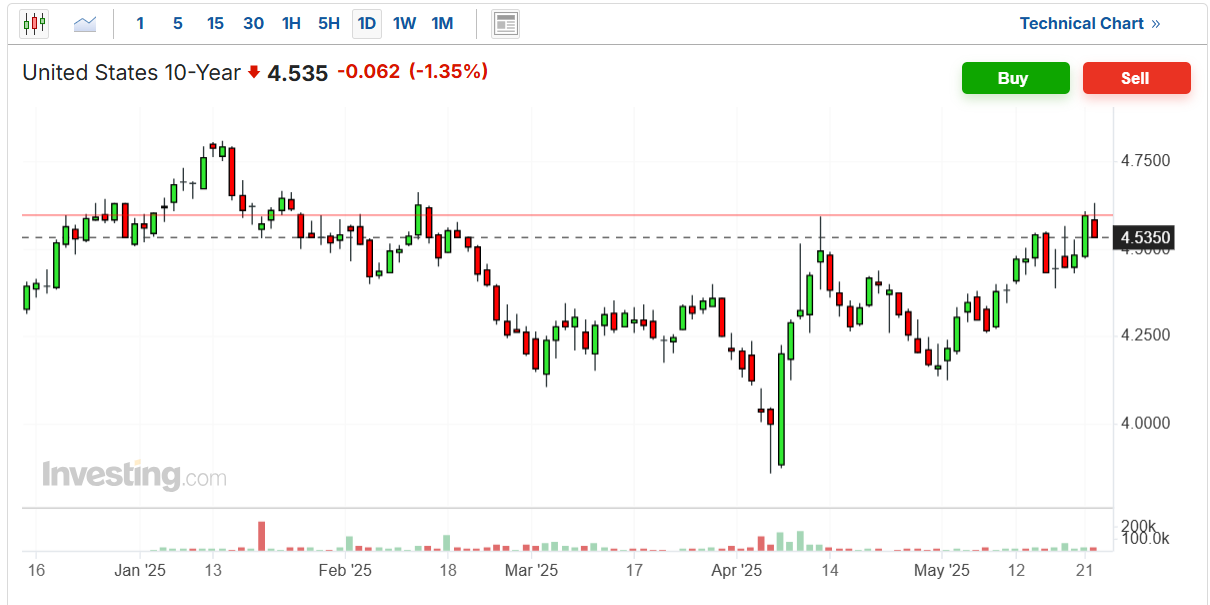Click the 4.2500 axis label
The image size is (1210, 605).
coord(1145,334)
